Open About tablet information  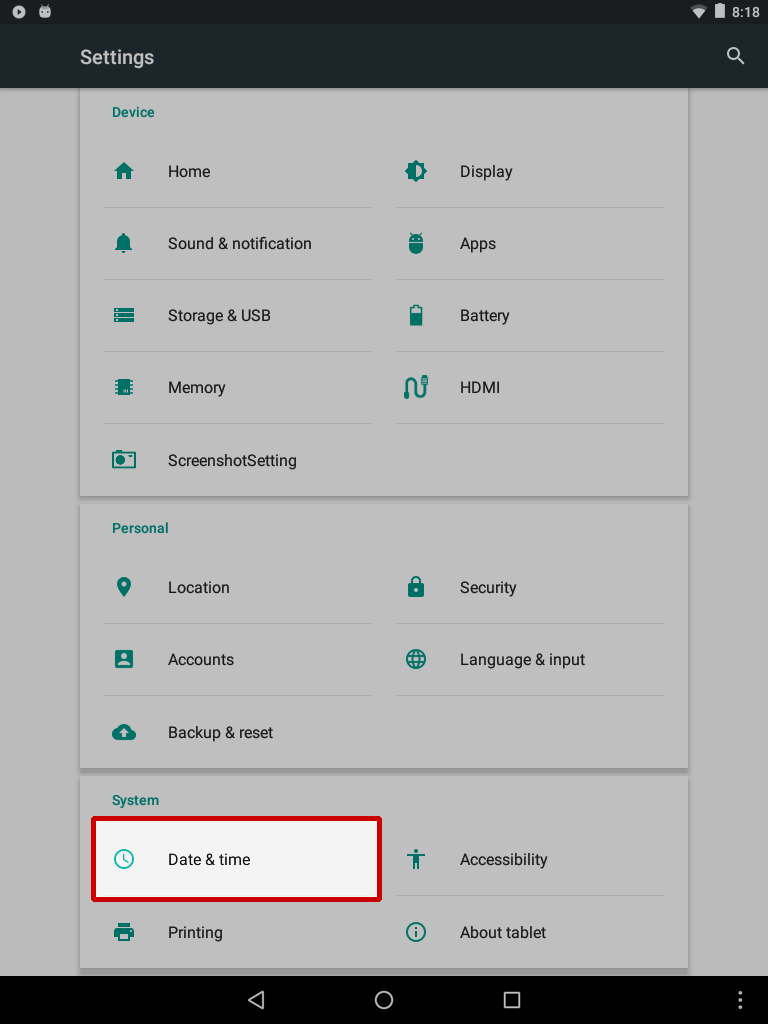tap(530, 932)
